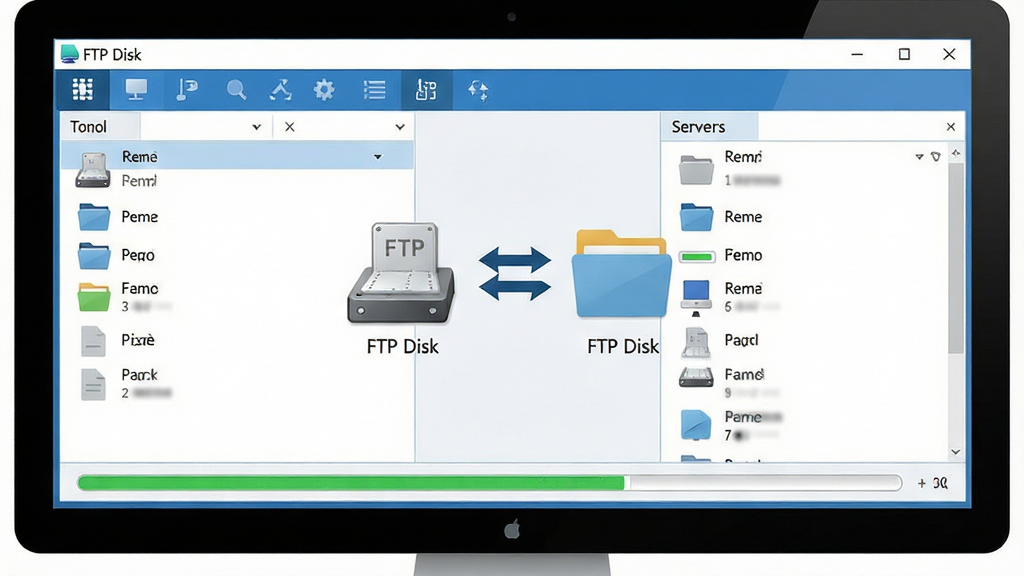Click the transfer arrows in center
Image resolution: width=1024 pixels, height=576 pixels.
point(515,274)
